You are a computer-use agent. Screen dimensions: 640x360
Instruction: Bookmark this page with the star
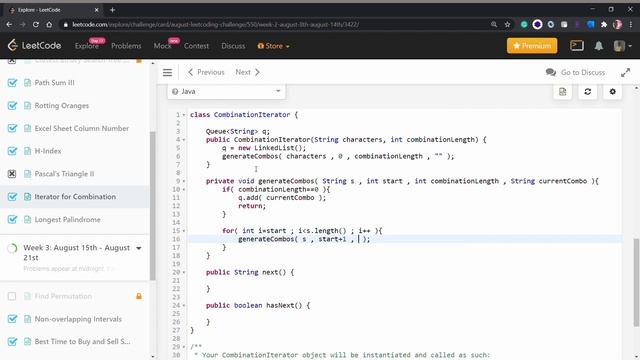click(507, 24)
